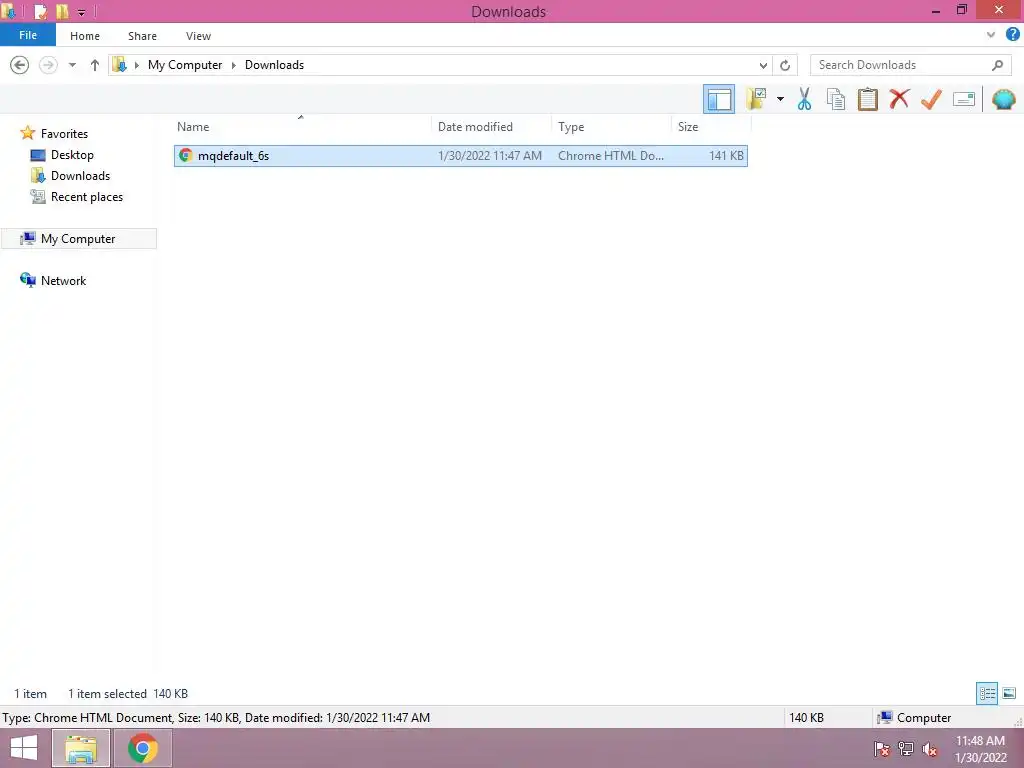Refresh the Downloads folder
The height and width of the screenshot is (768, 1024).
(785, 65)
